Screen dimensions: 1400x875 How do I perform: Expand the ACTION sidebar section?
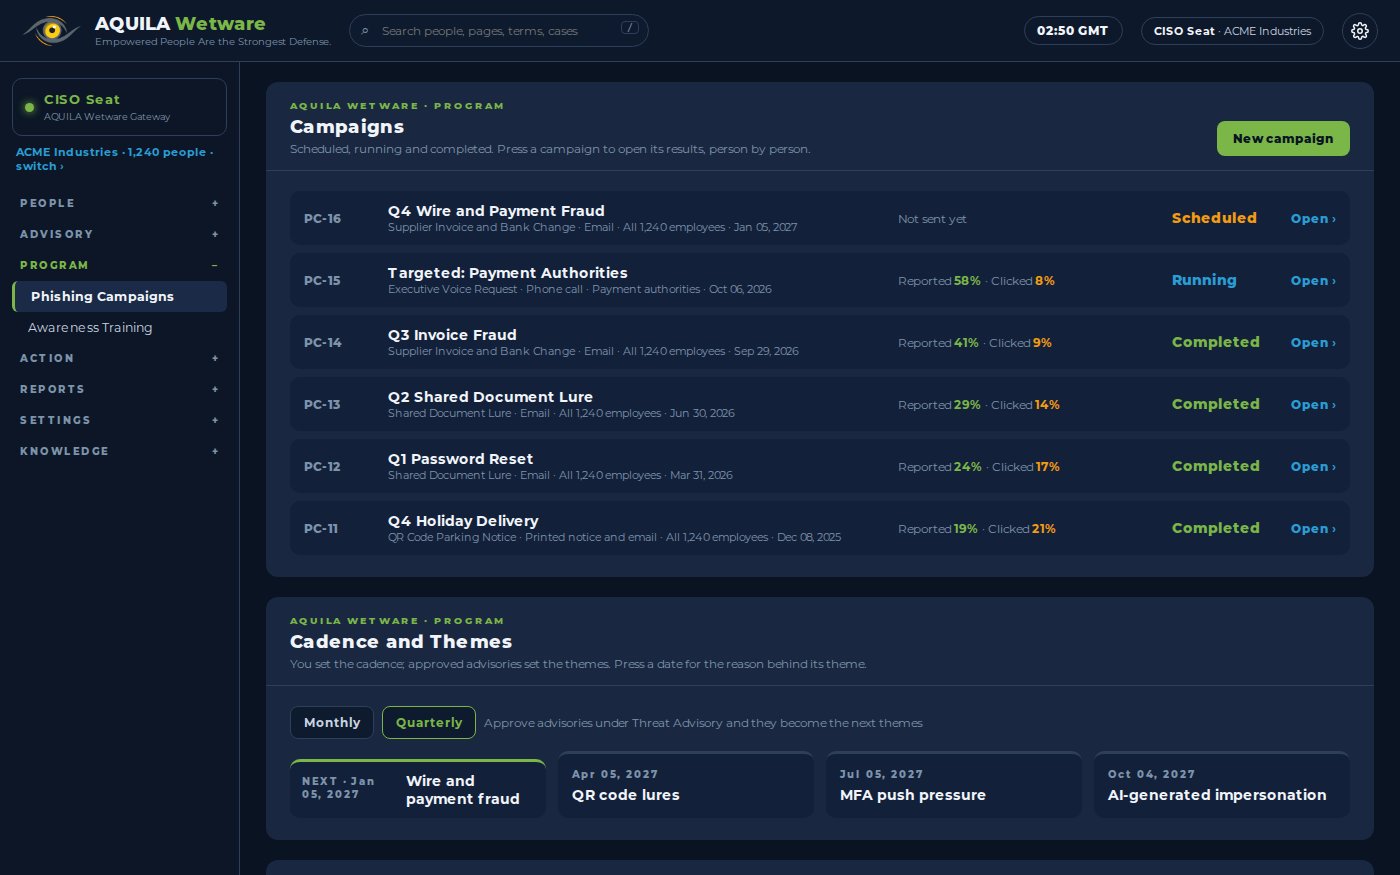119,358
